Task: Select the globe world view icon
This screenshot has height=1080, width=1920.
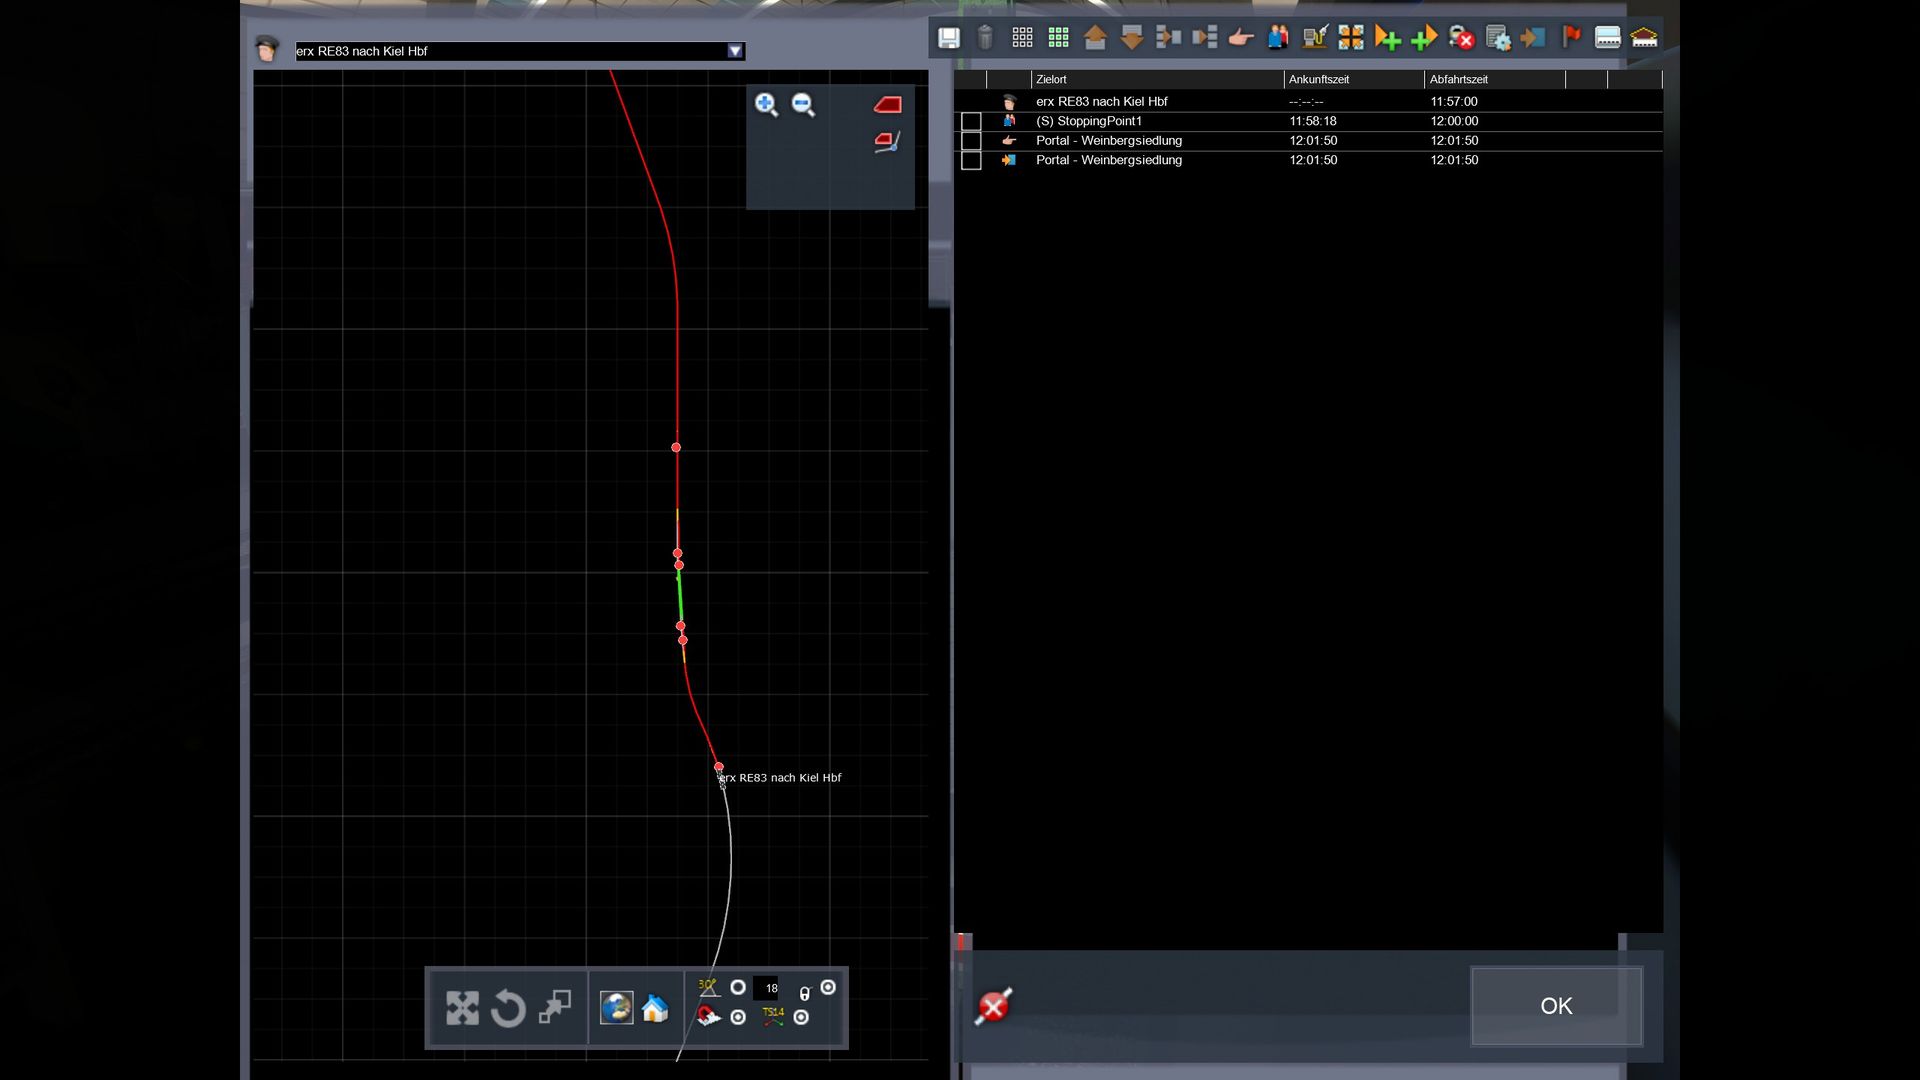Action: pyautogui.click(x=616, y=1008)
